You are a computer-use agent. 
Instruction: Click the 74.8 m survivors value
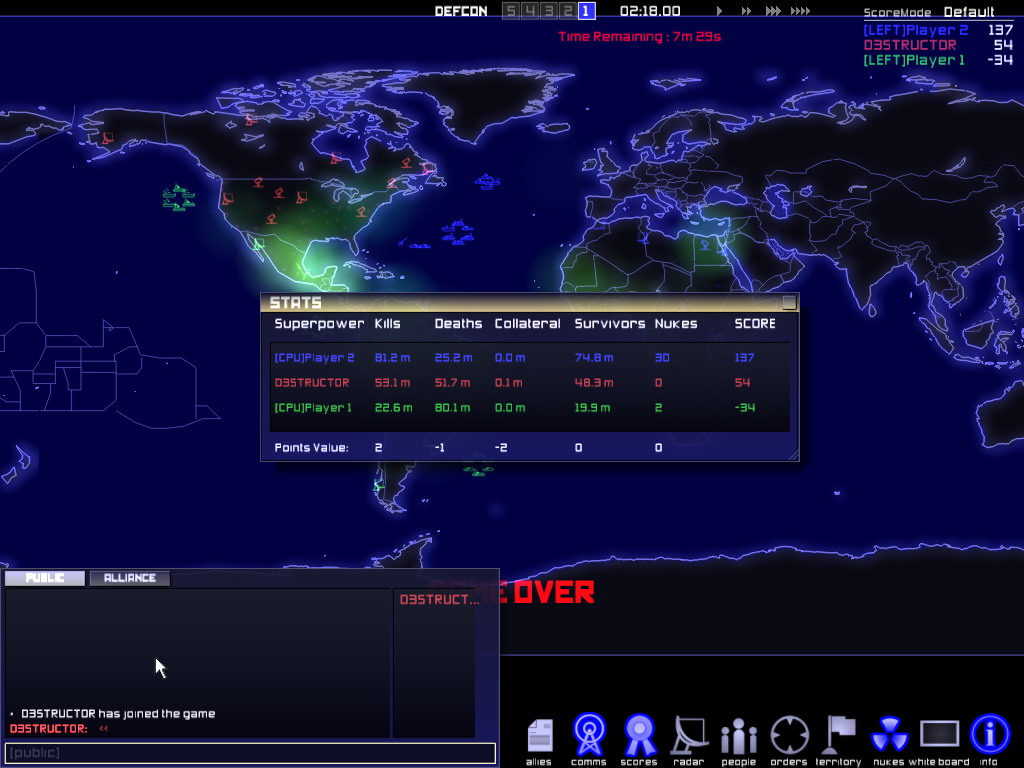[x=594, y=358]
